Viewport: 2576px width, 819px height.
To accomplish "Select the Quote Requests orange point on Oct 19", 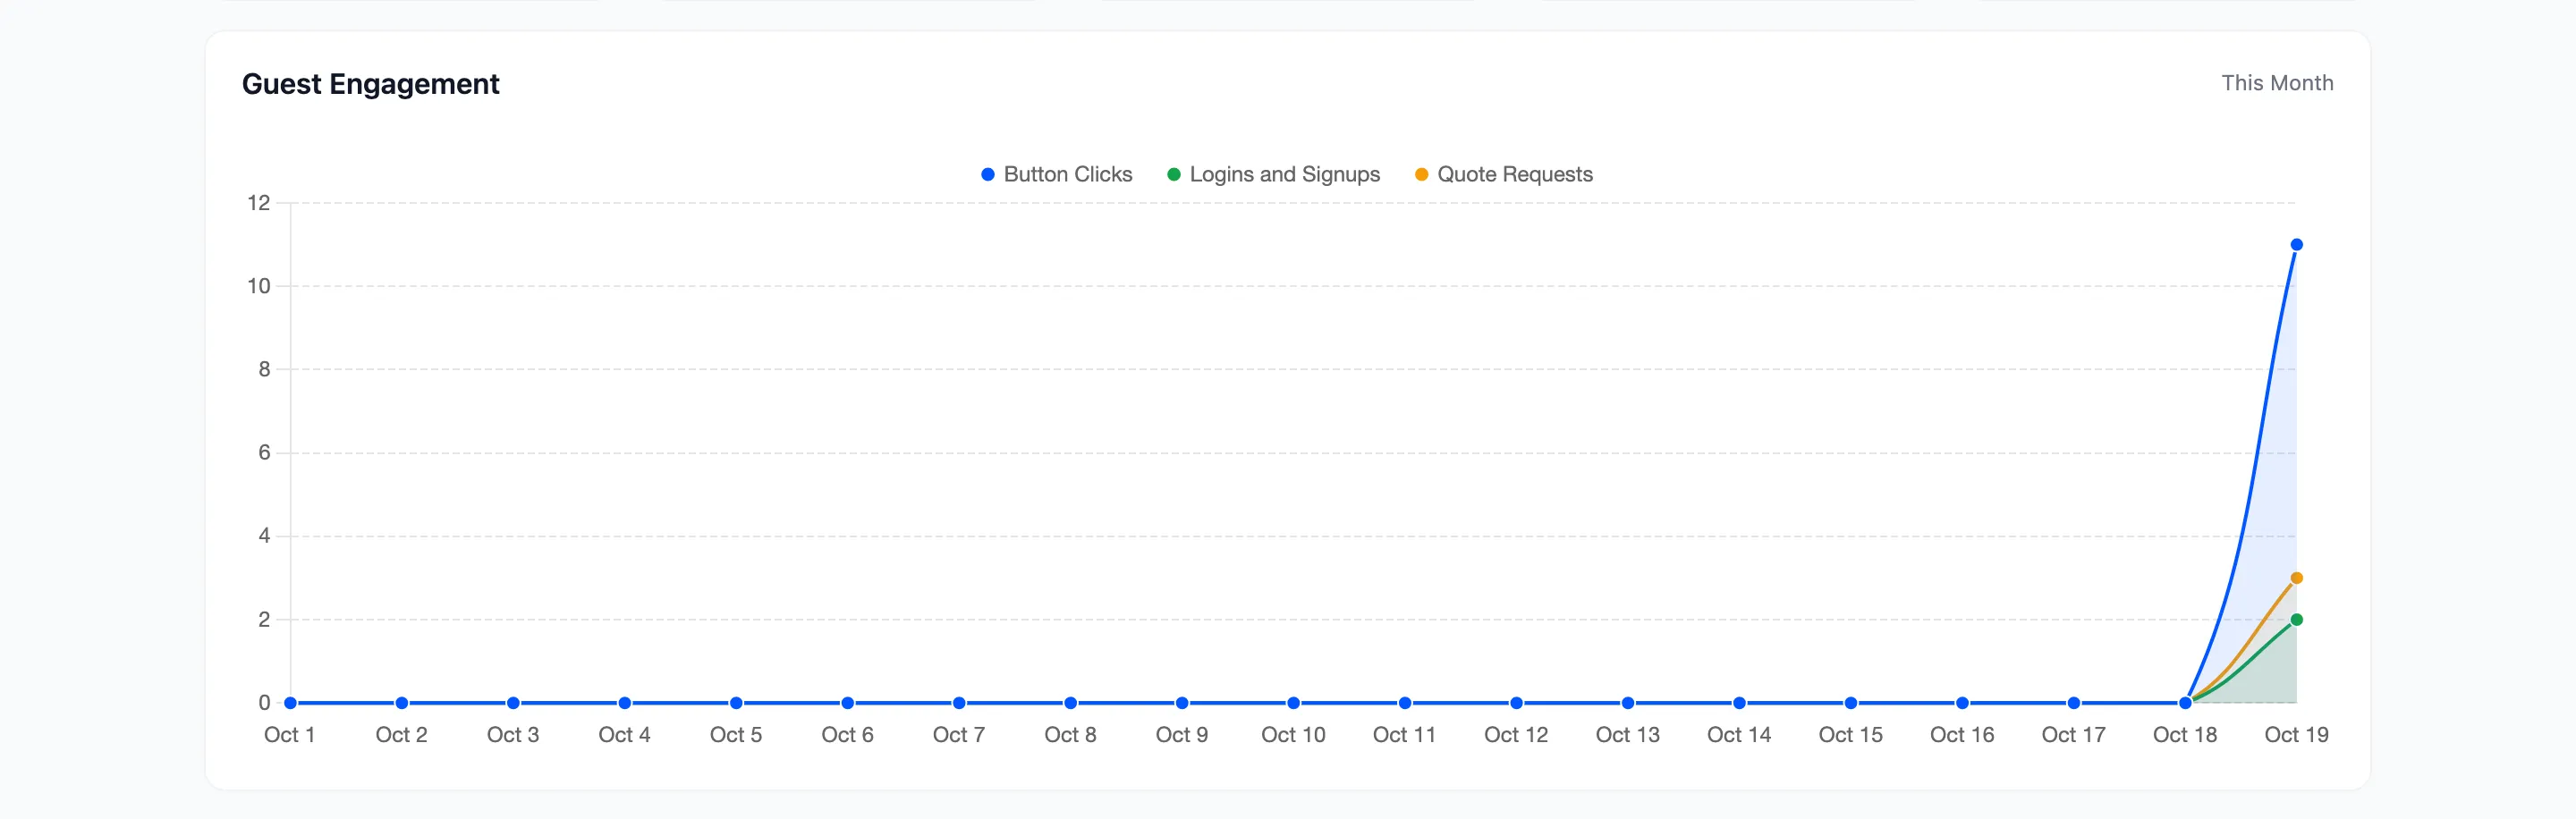I will coord(2296,578).
